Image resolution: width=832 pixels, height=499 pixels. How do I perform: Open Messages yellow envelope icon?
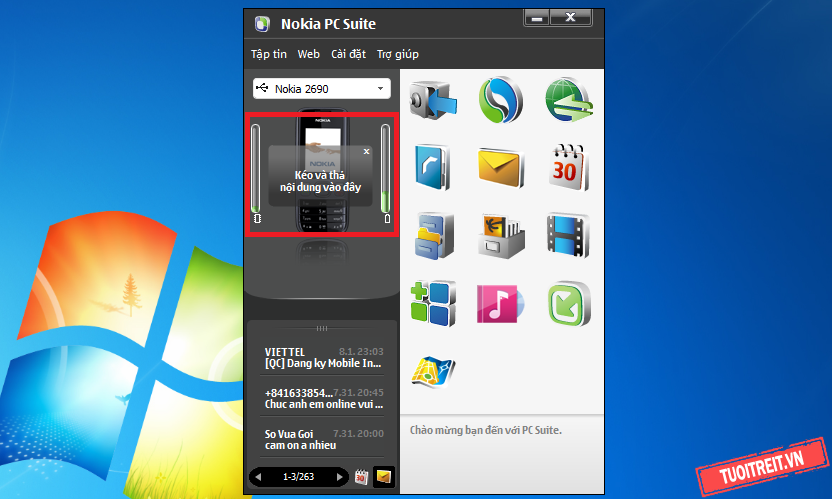click(x=500, y=167)
